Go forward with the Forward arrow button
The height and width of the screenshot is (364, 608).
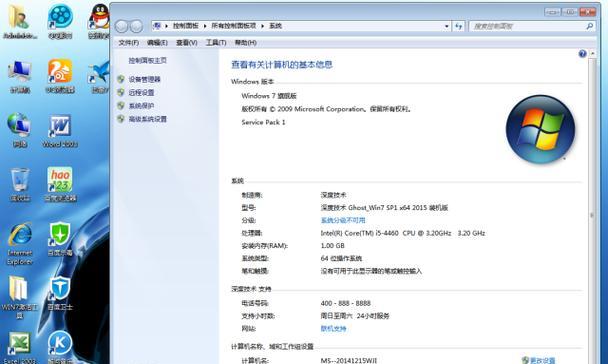pyautogui.click(x=136, y=26)
